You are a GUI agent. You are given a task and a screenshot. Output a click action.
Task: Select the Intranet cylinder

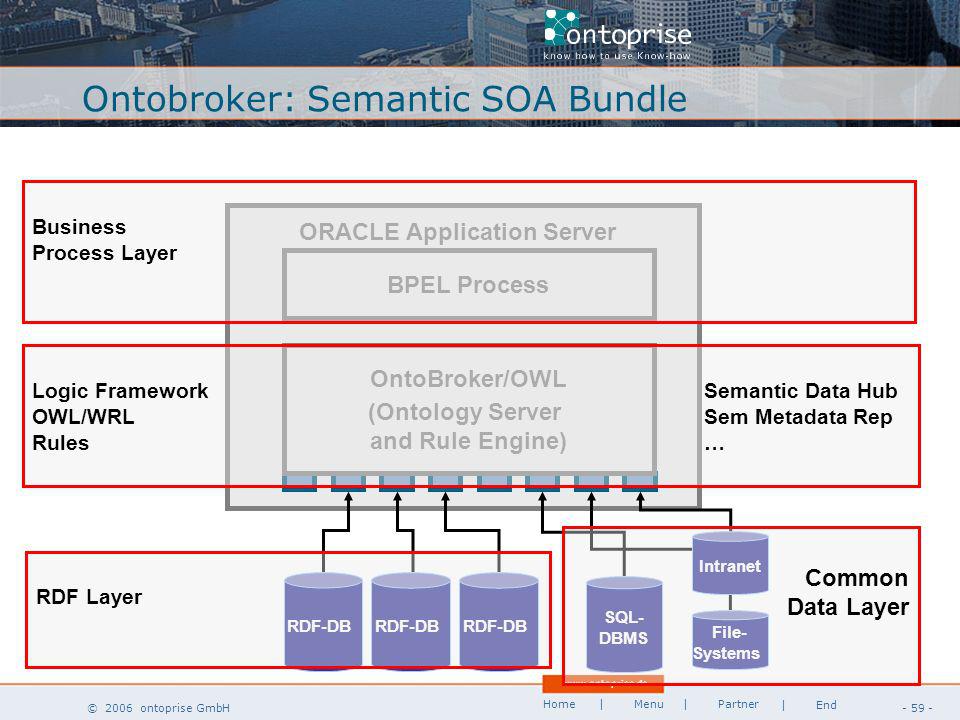(x=730, y=563)
